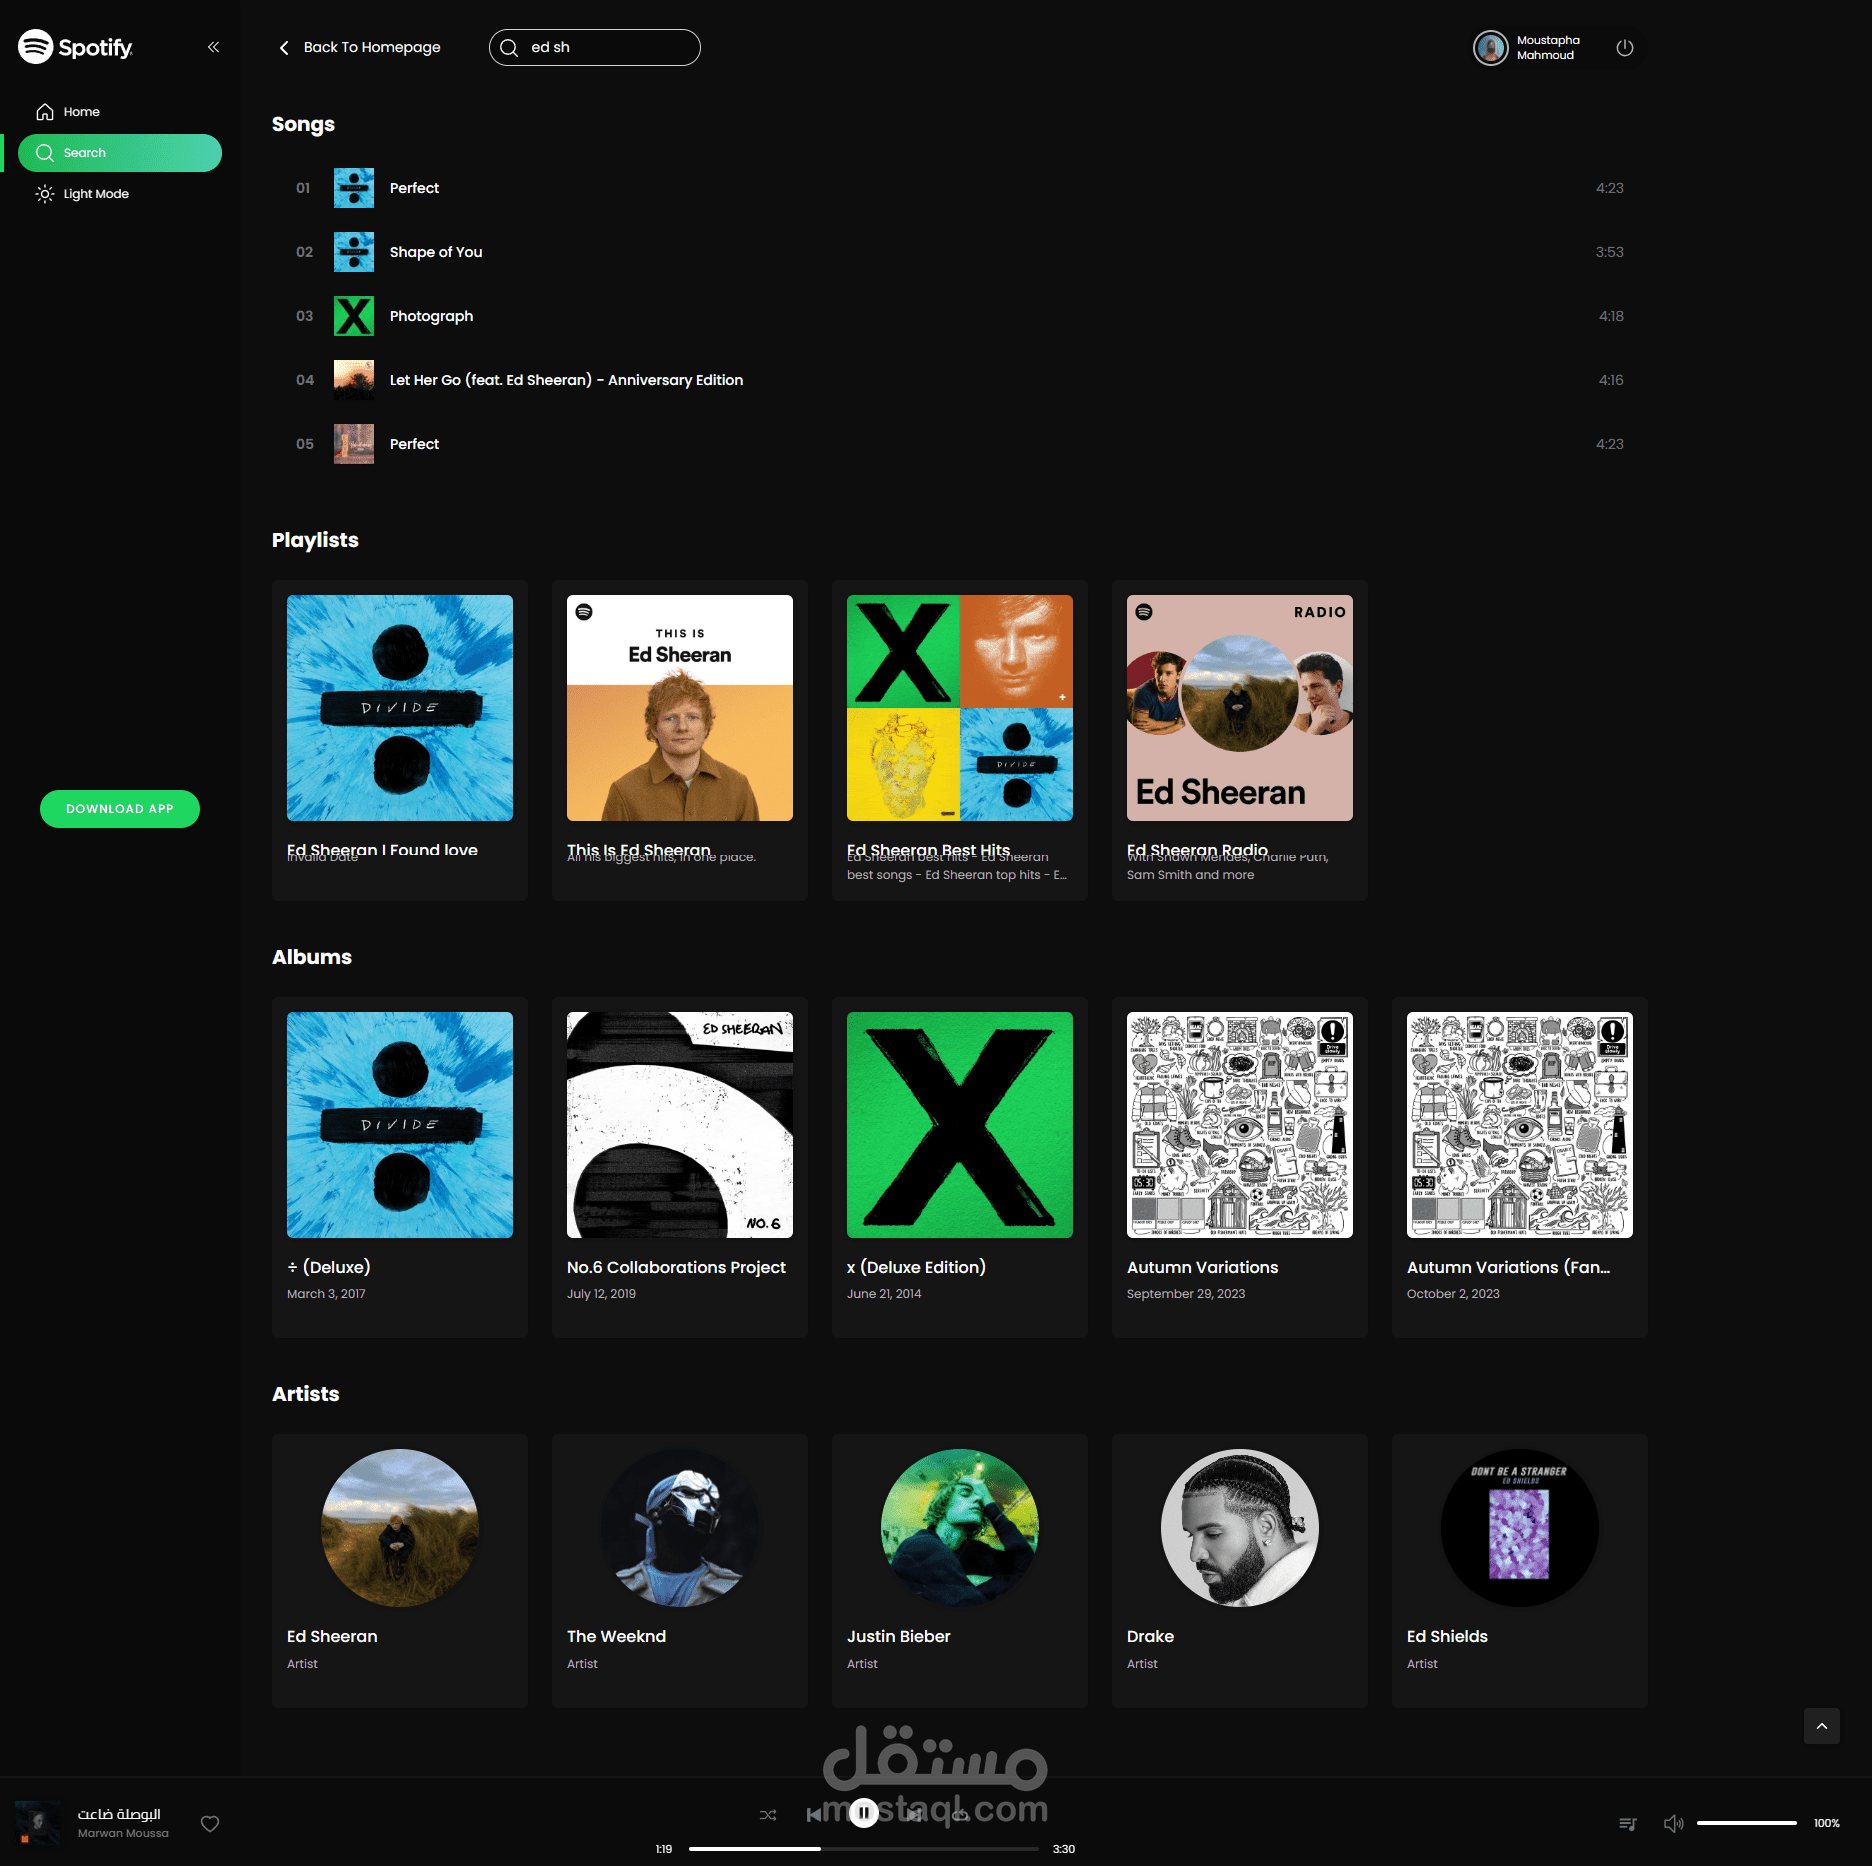
Task: Click Back To Homepage link
Action: [x=359, y=47]
